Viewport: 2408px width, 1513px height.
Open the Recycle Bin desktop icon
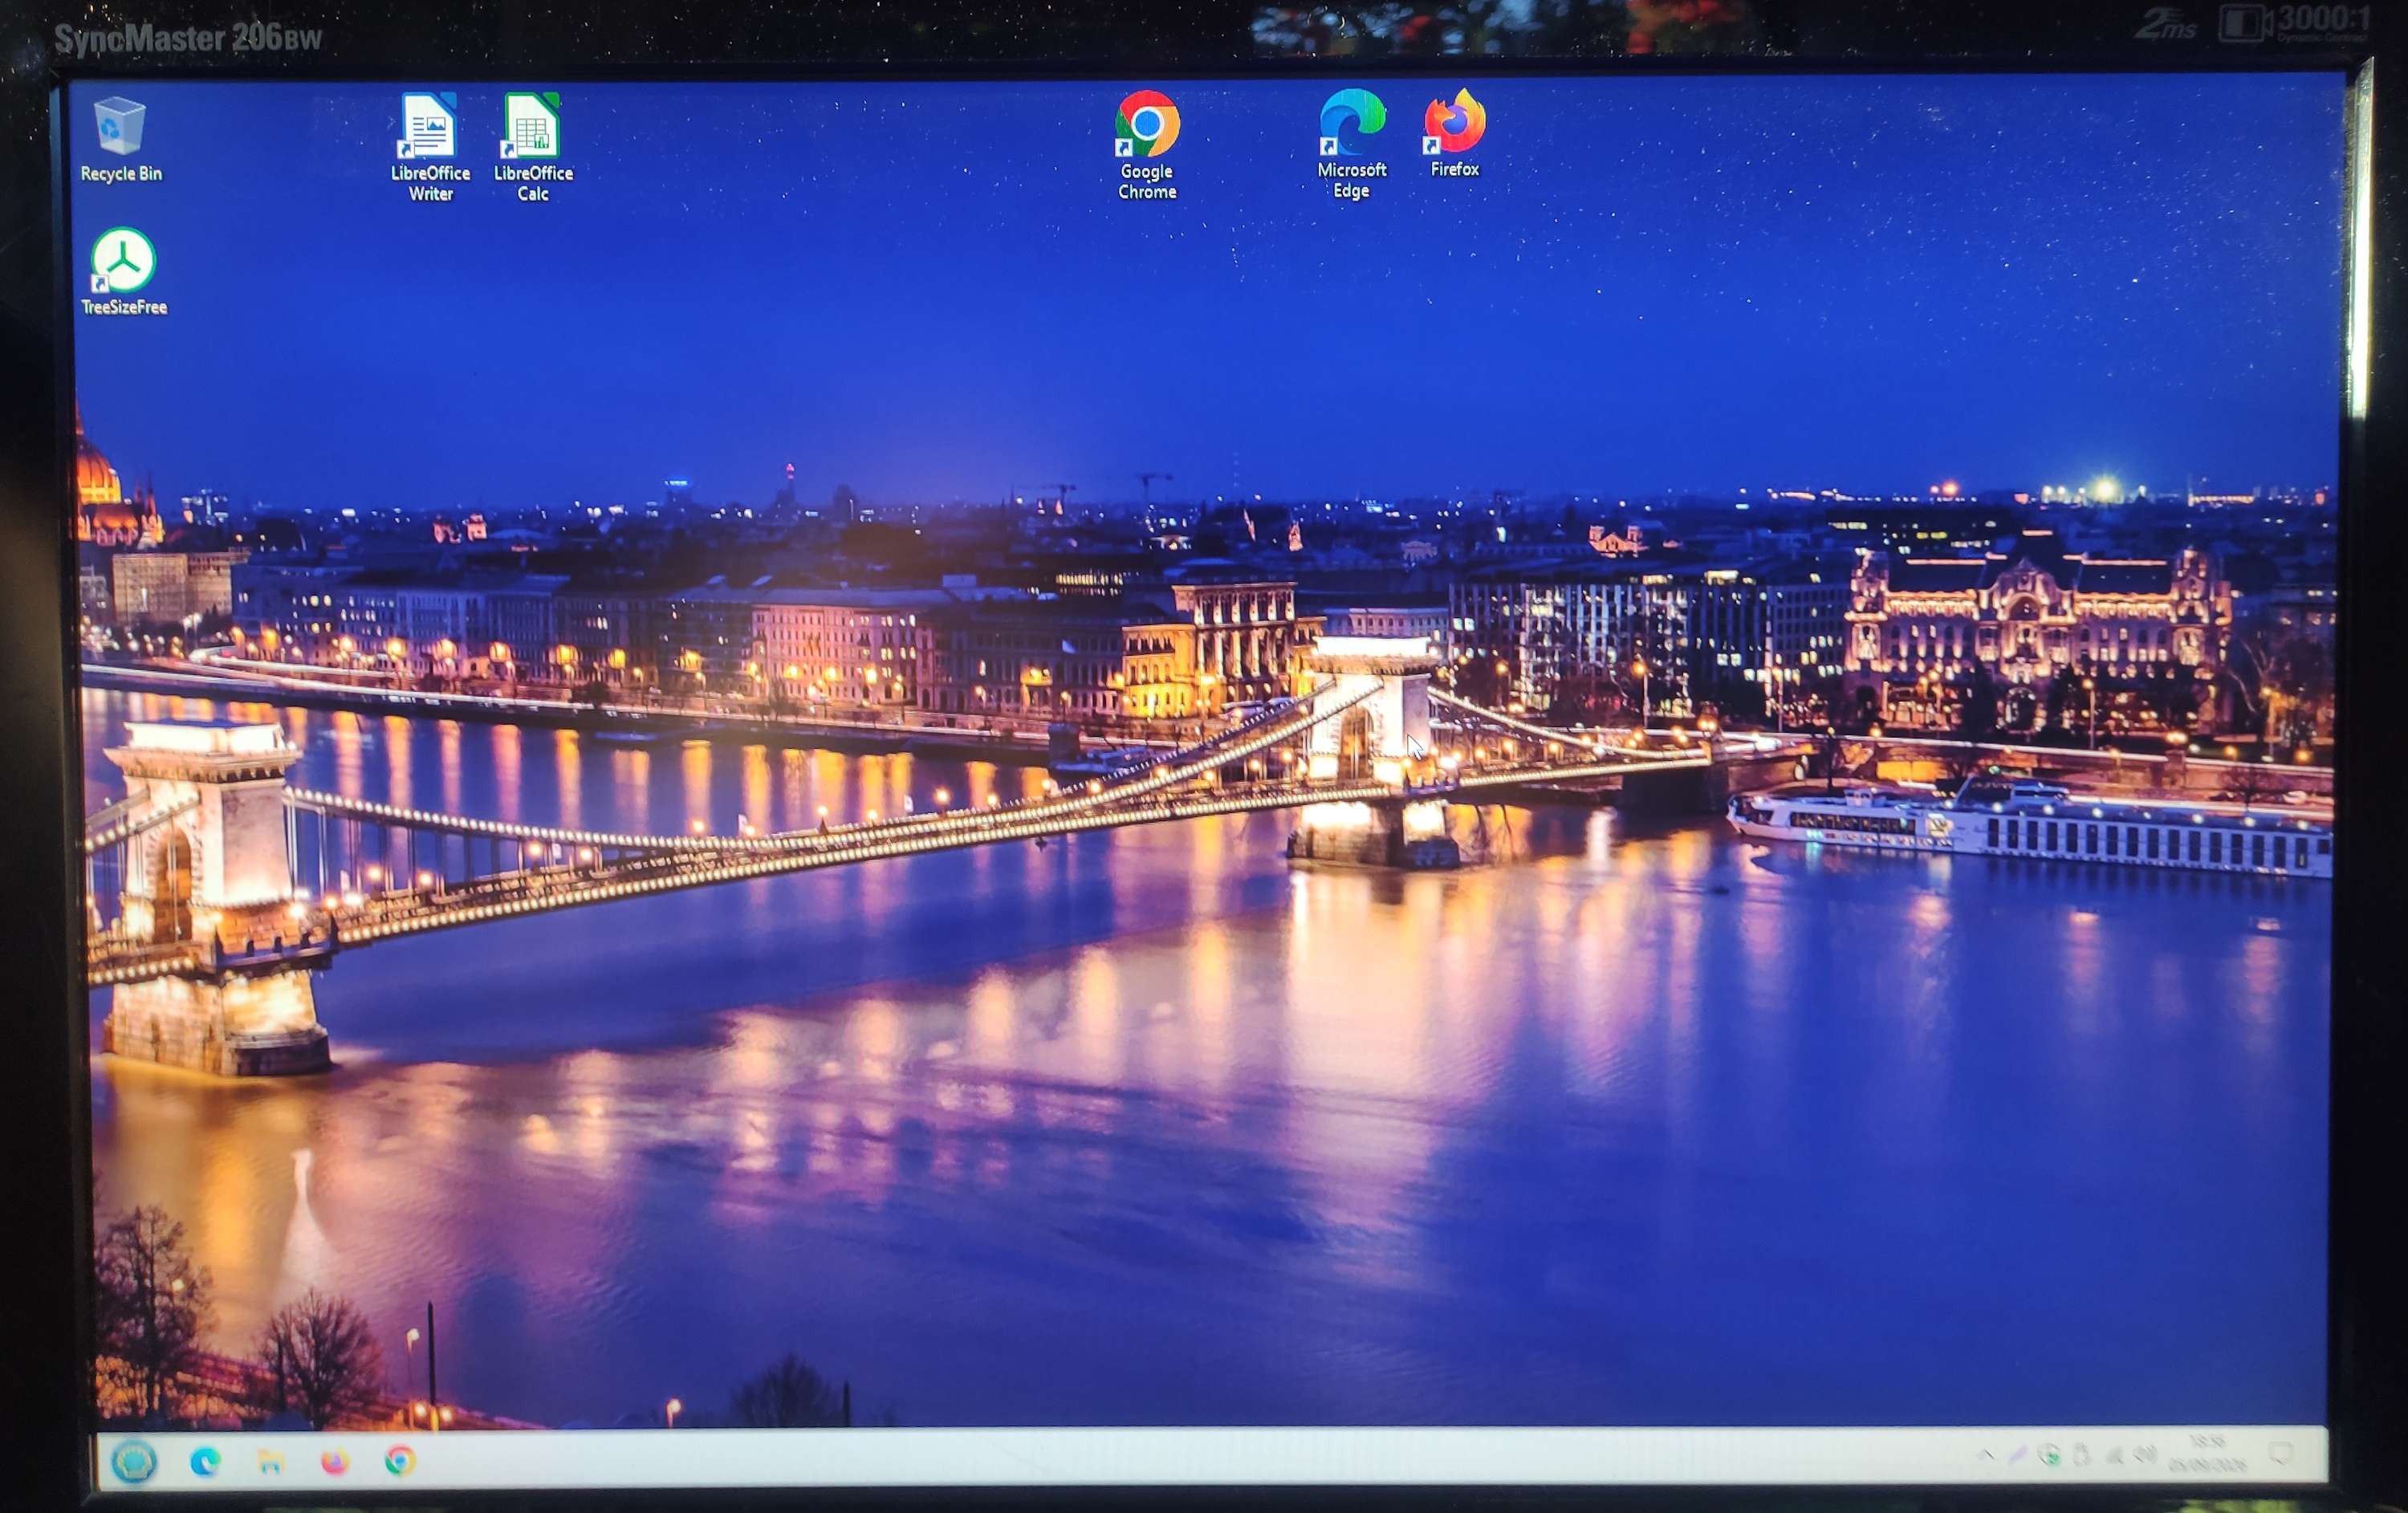tap(120, 140)
